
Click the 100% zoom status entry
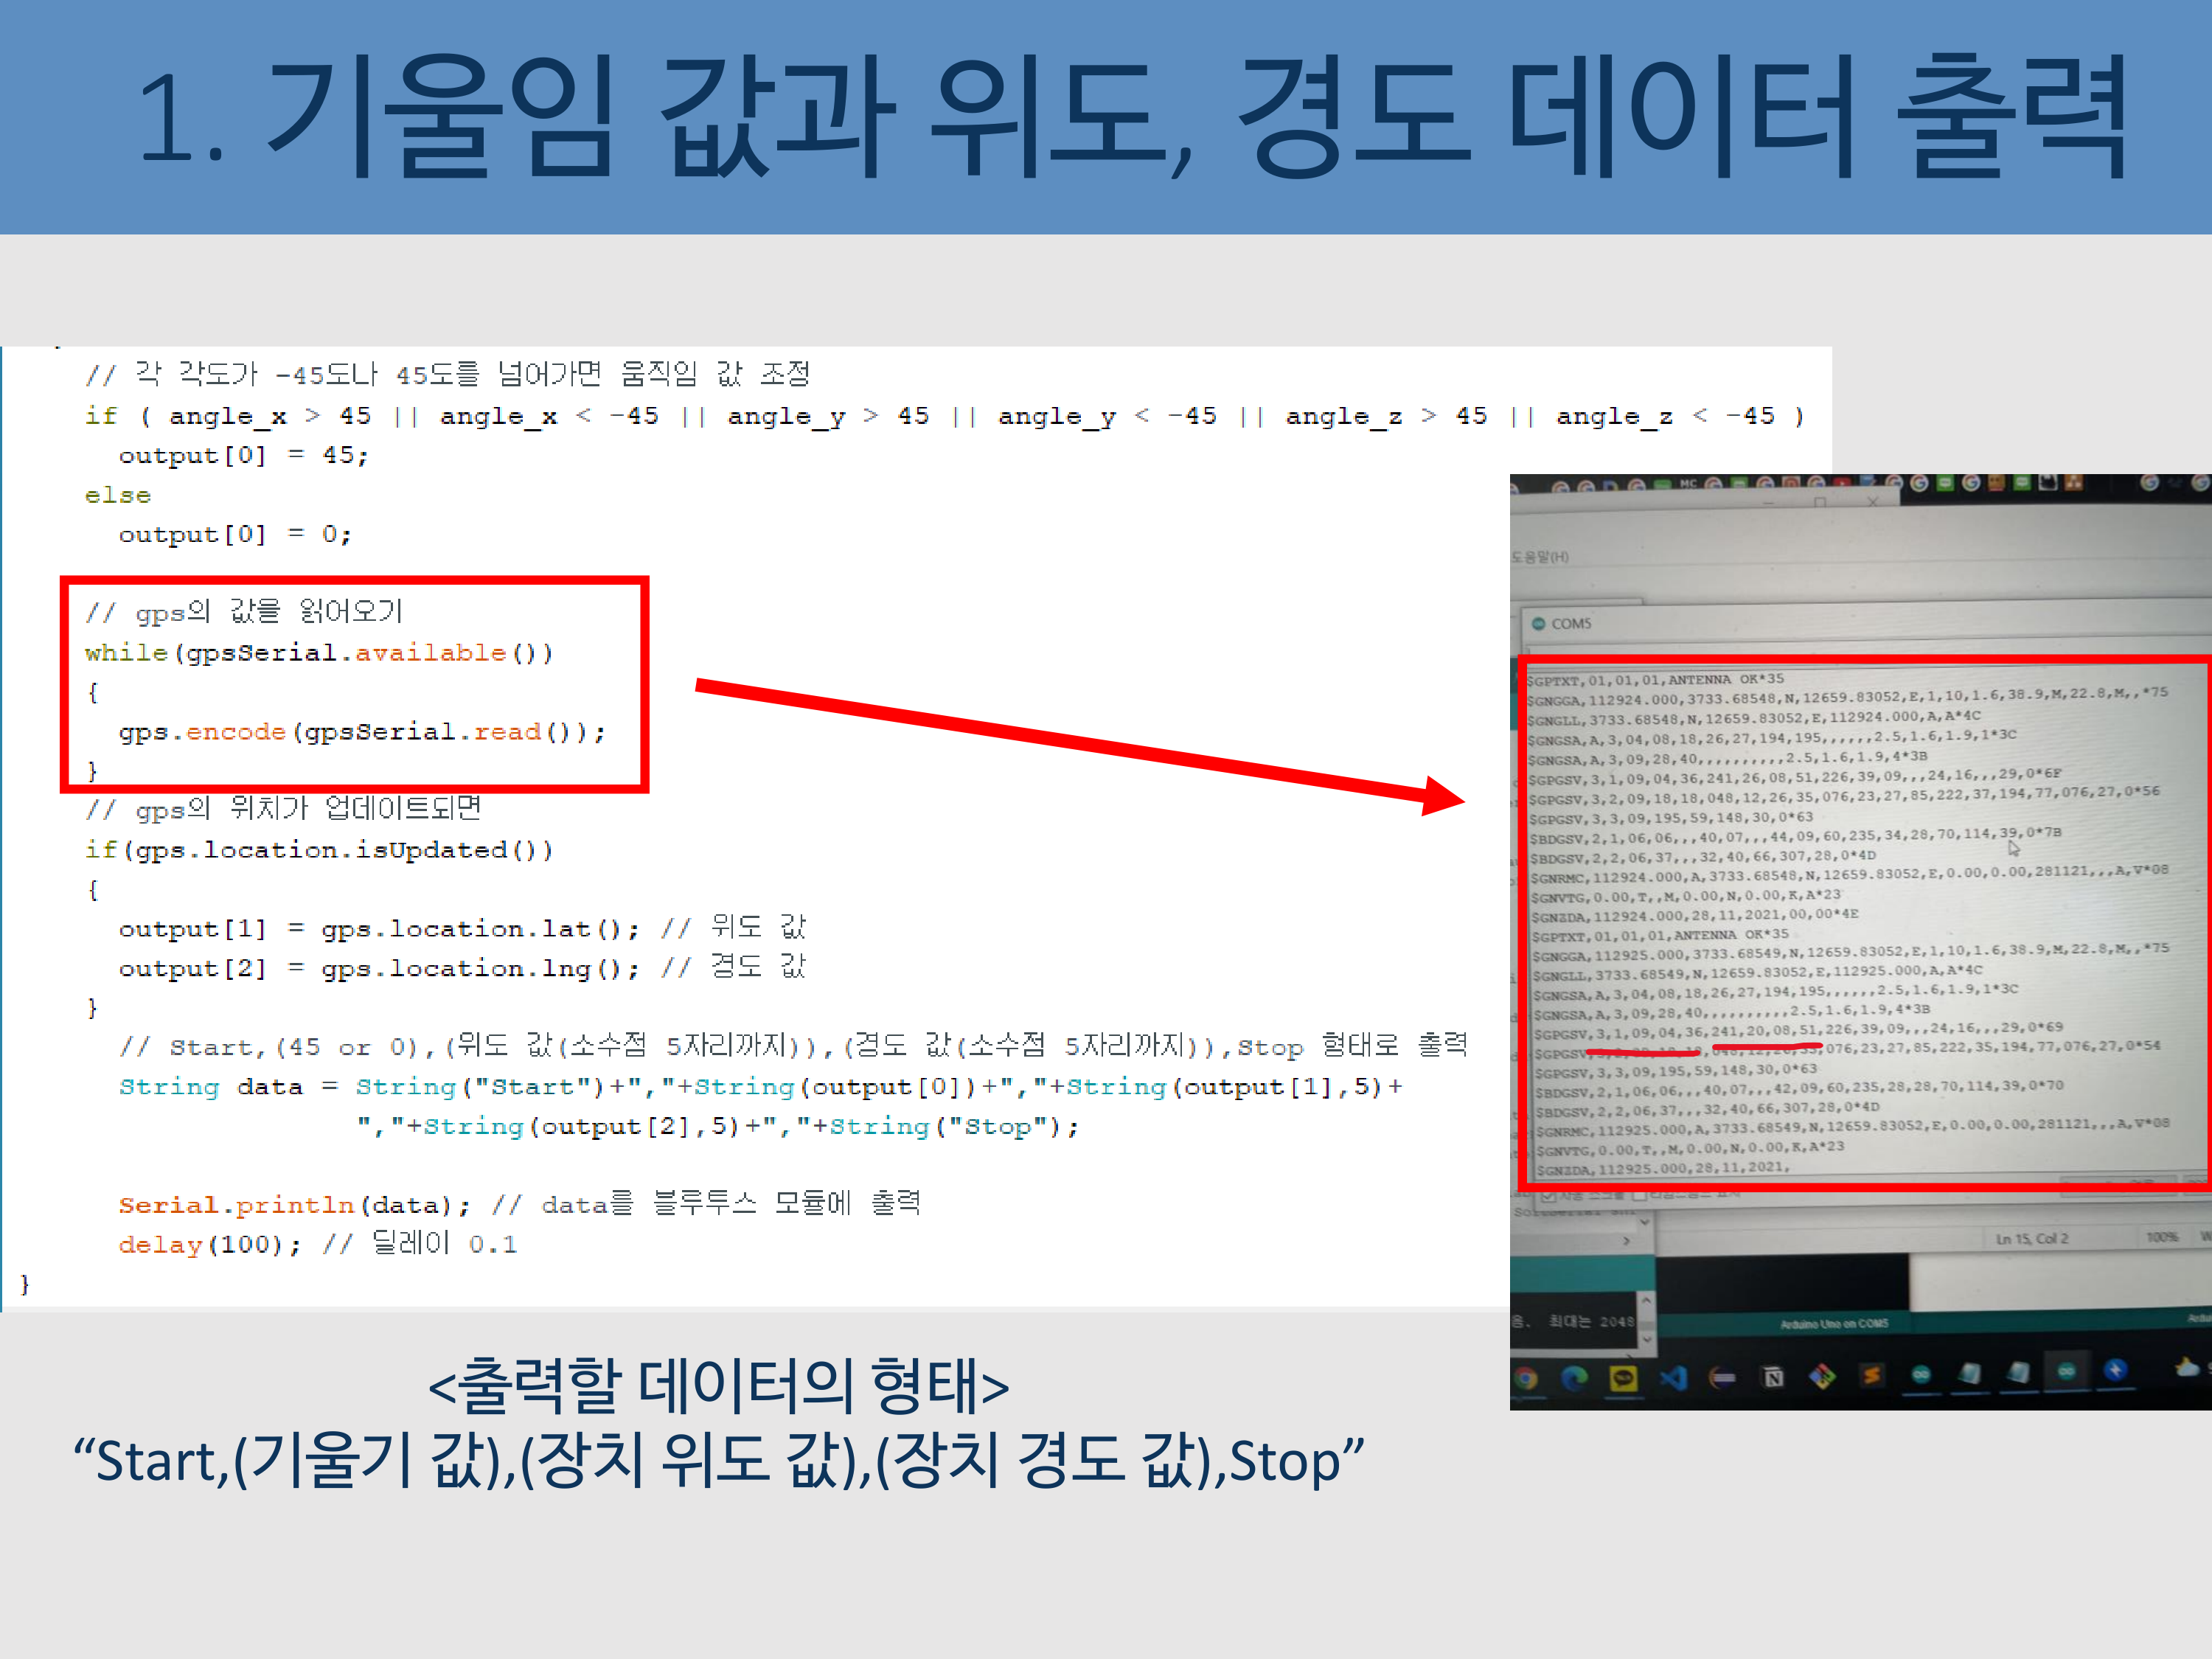pos(2161,1237)
